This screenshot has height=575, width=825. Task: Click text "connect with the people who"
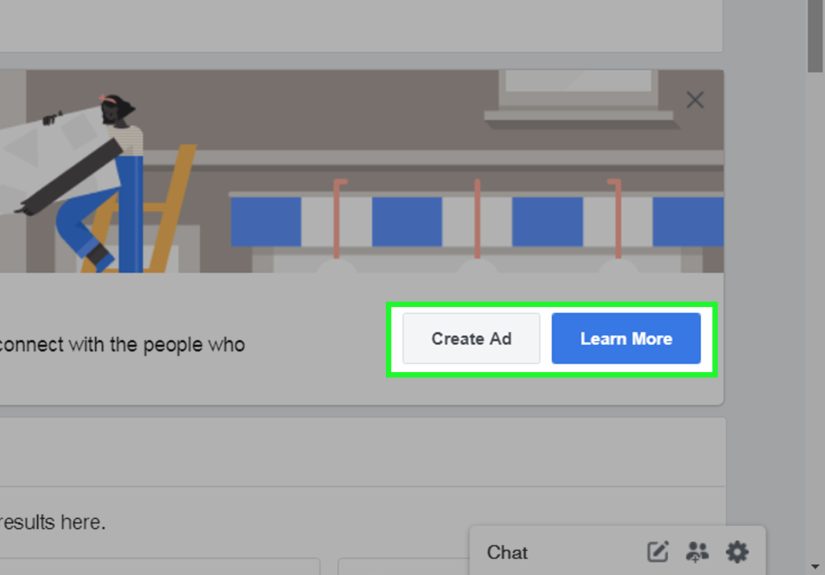[x=122, y=345]
